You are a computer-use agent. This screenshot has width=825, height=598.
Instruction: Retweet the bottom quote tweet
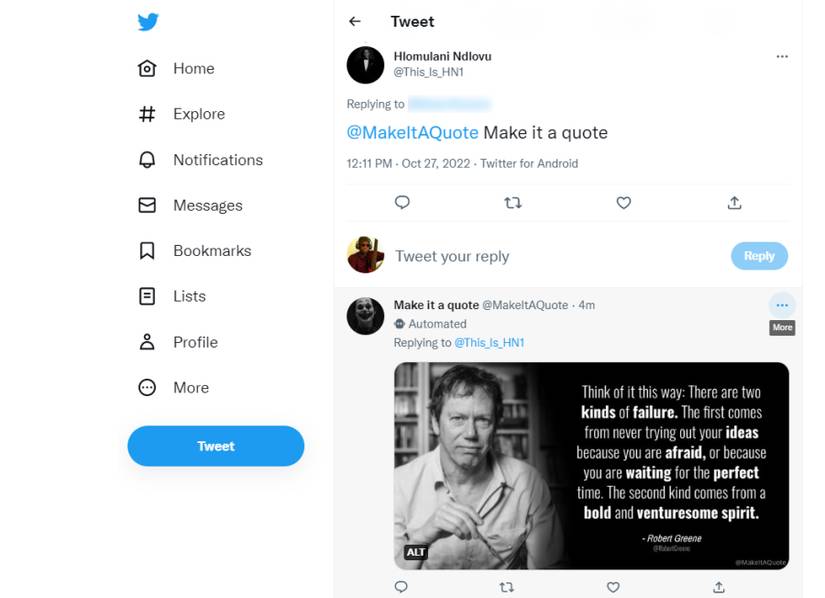coord(506,587)
